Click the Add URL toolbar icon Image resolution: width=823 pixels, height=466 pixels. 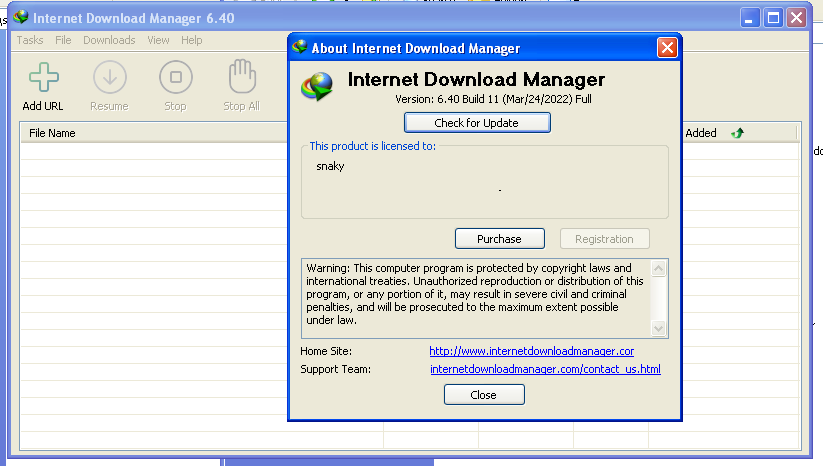point(44,77)
